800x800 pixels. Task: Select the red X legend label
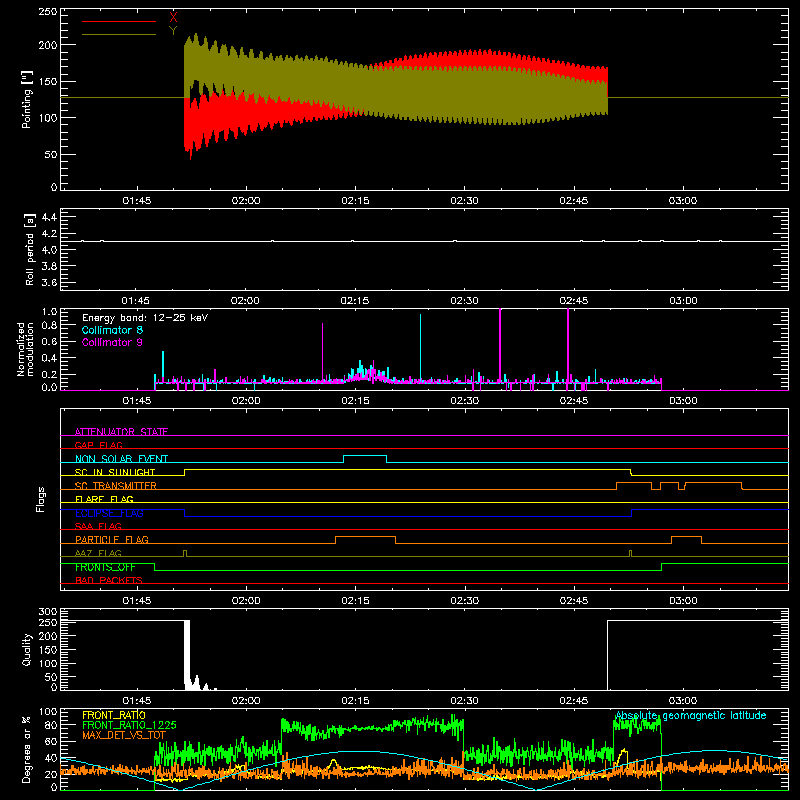(173, 17)
